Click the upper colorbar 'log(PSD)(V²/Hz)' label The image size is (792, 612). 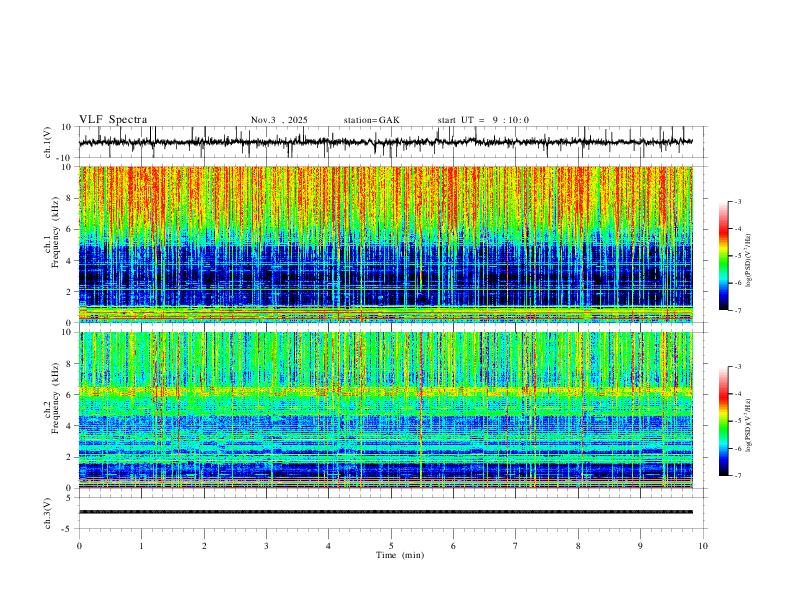pyautogui.click(x=748, y=261)
